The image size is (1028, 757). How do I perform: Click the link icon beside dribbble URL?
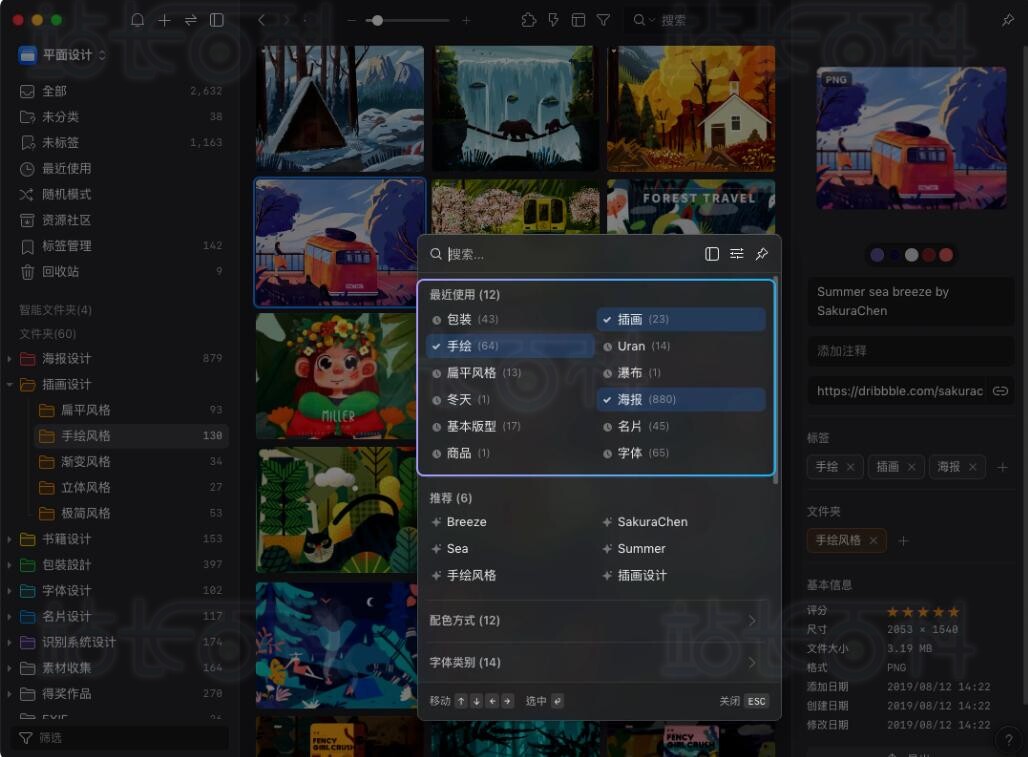coord(999,391)
